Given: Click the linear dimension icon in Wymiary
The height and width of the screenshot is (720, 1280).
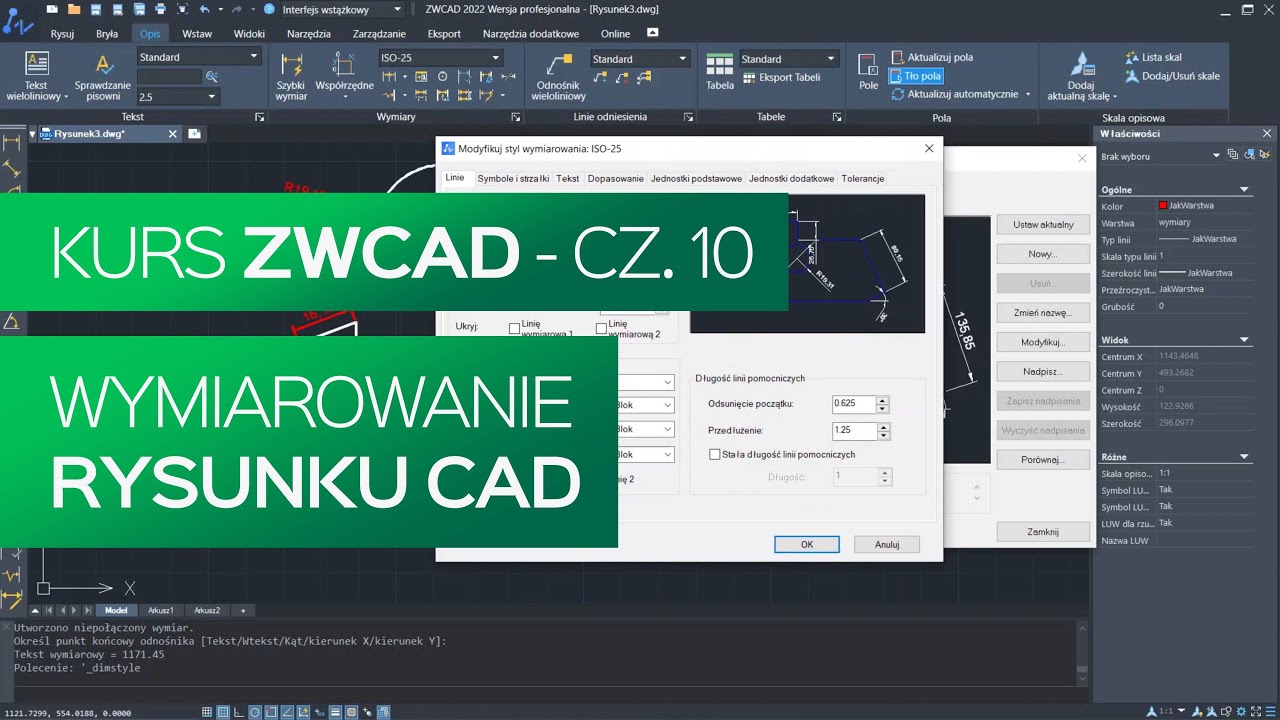Looking at the screenshot, I should pyautogui.click(x=390, y=77).
